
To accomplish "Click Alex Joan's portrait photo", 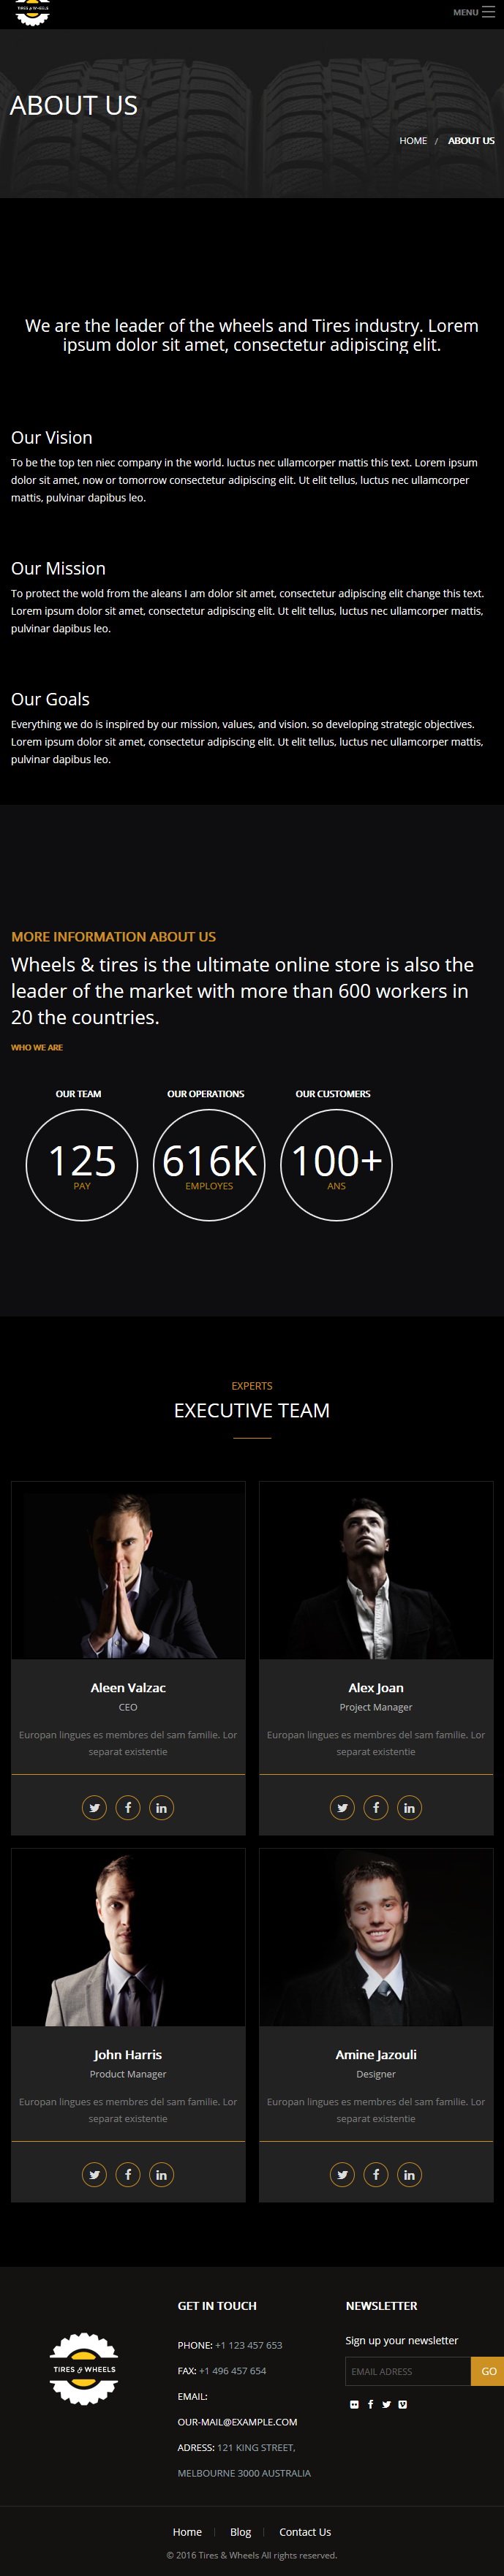I will coord(376,1570).
